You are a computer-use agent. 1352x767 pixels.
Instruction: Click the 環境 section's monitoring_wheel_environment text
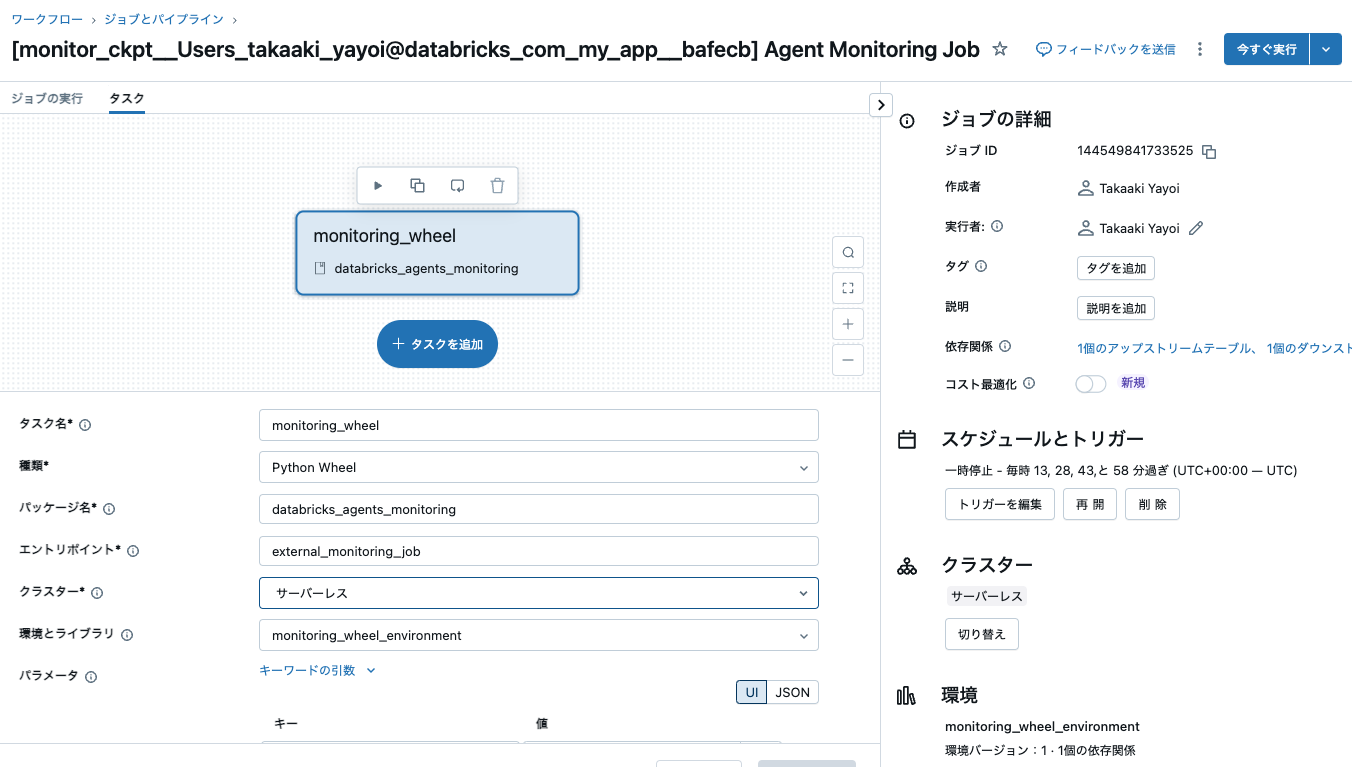click(1042, 727)
